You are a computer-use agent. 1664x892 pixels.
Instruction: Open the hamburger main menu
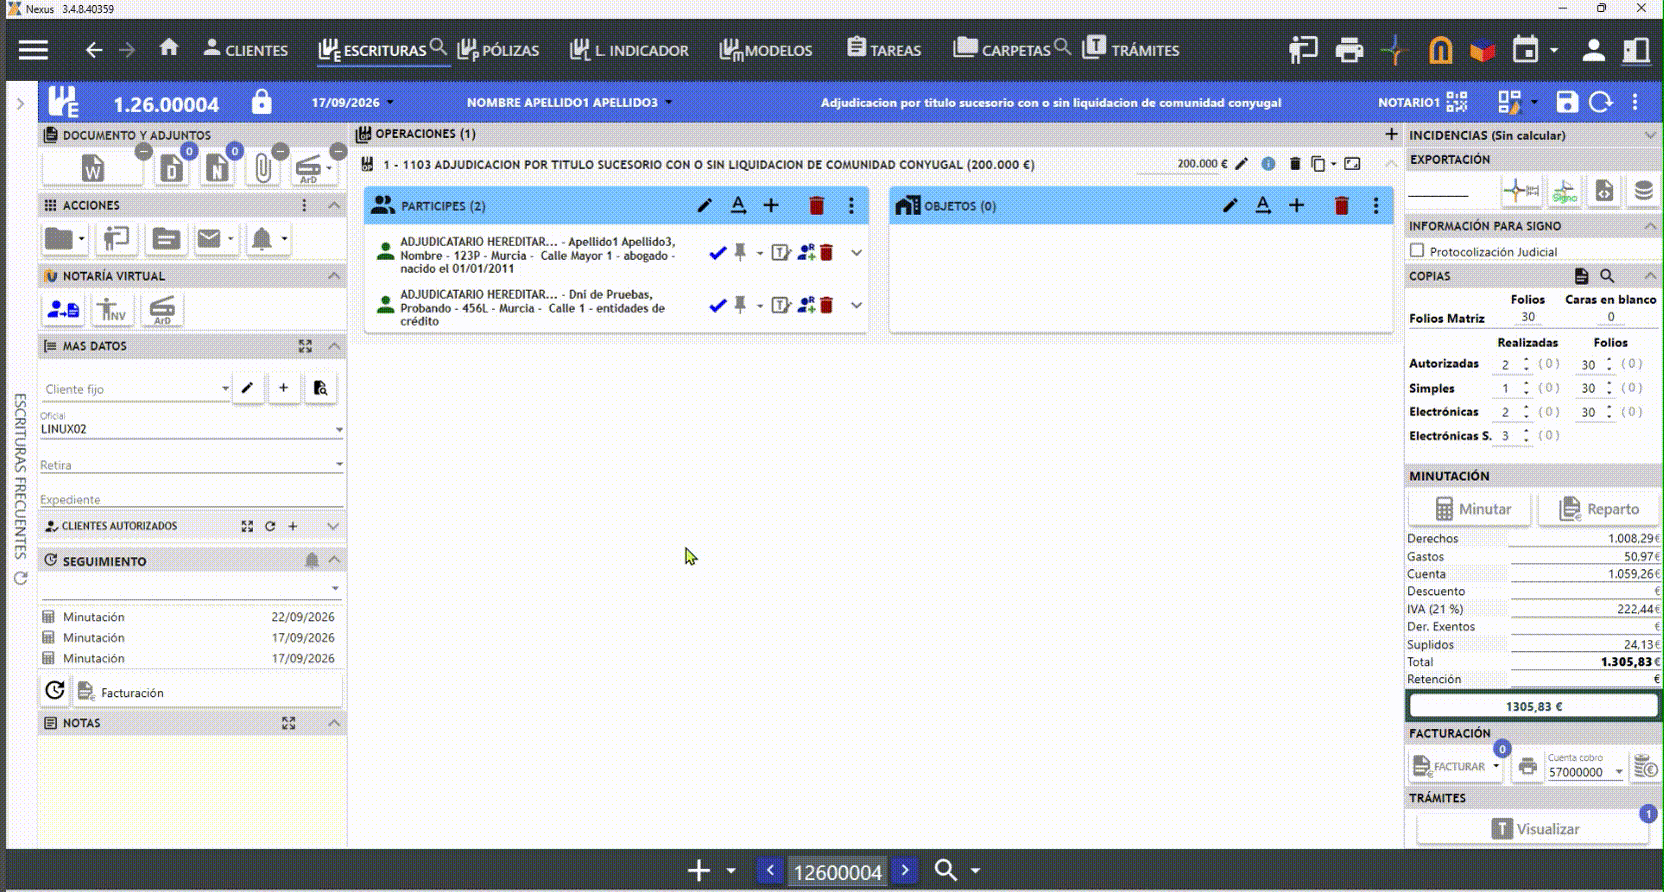click(33, 50)
